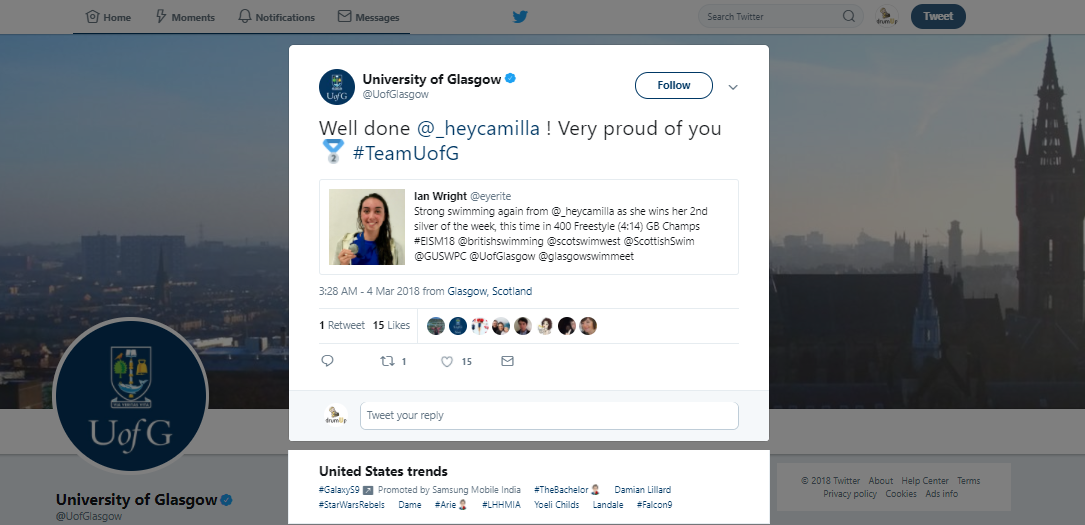Click the Tweet your reply field
1085x525 pixels.
click(549, 416)
